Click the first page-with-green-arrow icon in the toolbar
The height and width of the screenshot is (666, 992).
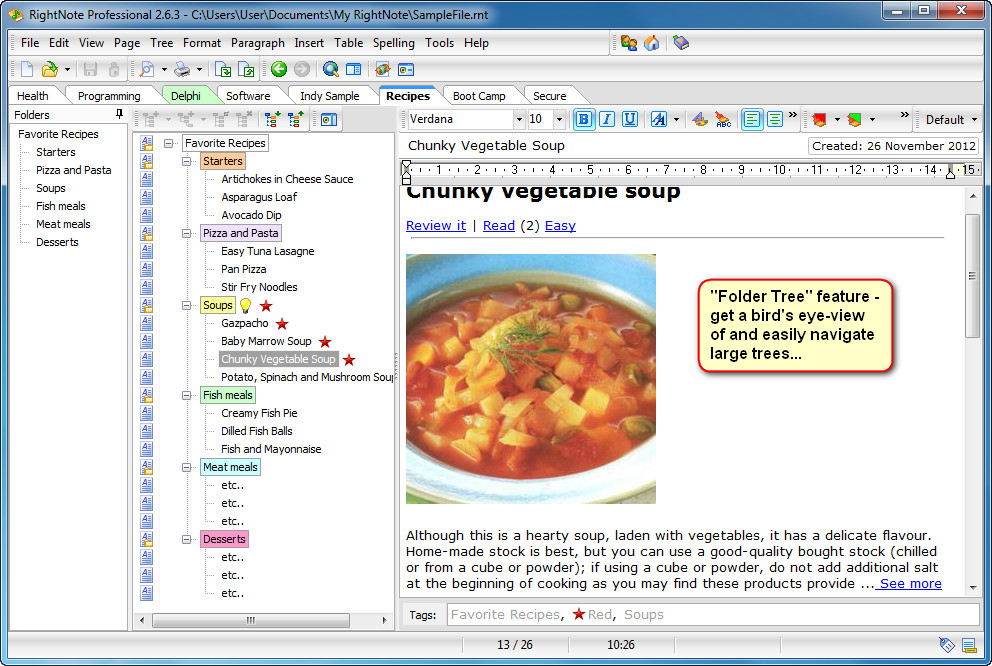(x=223, y=69)
